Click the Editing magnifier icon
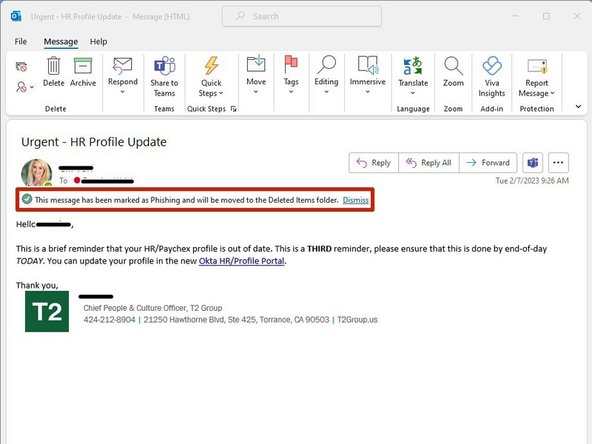Screen dimensions: 592x444 [326, 65]
